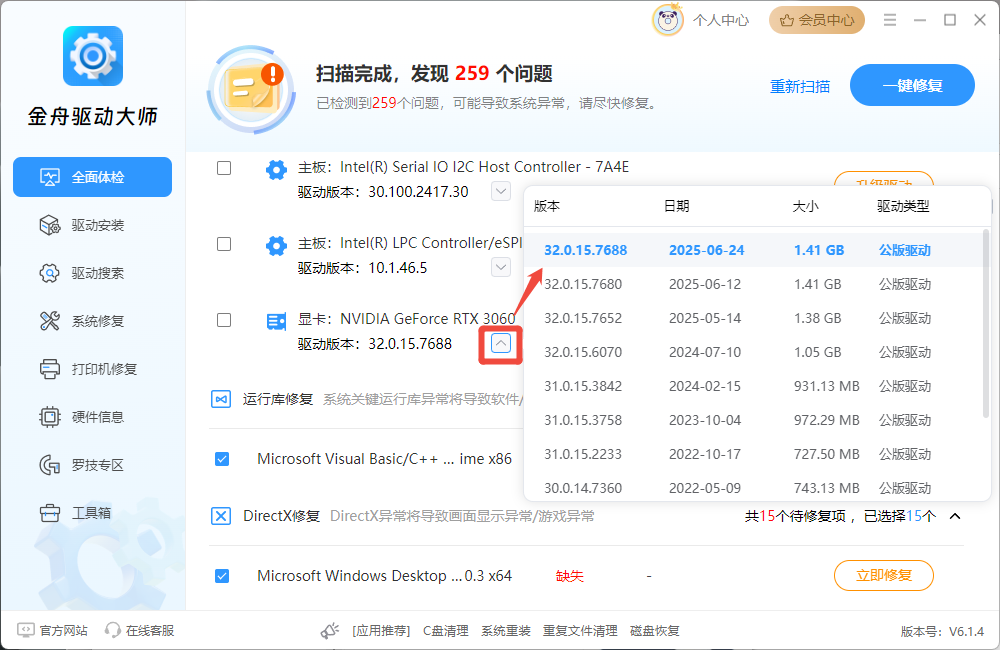Open the 会员中心 button
Viewport: 1000px width, 650px height.
click(817, 20)
